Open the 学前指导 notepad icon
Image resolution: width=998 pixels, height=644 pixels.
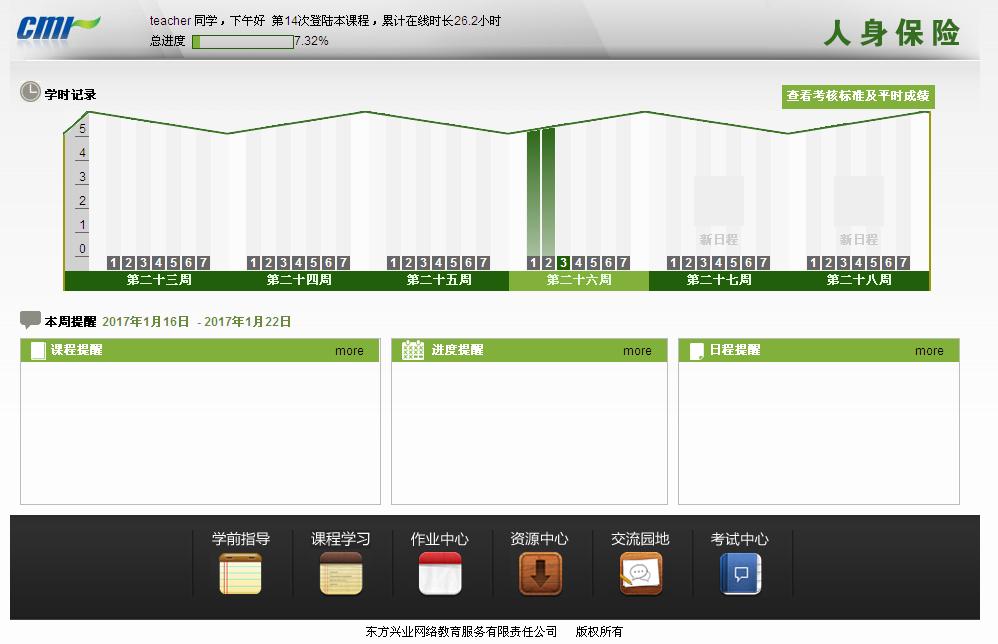click(x=240, y=574)
